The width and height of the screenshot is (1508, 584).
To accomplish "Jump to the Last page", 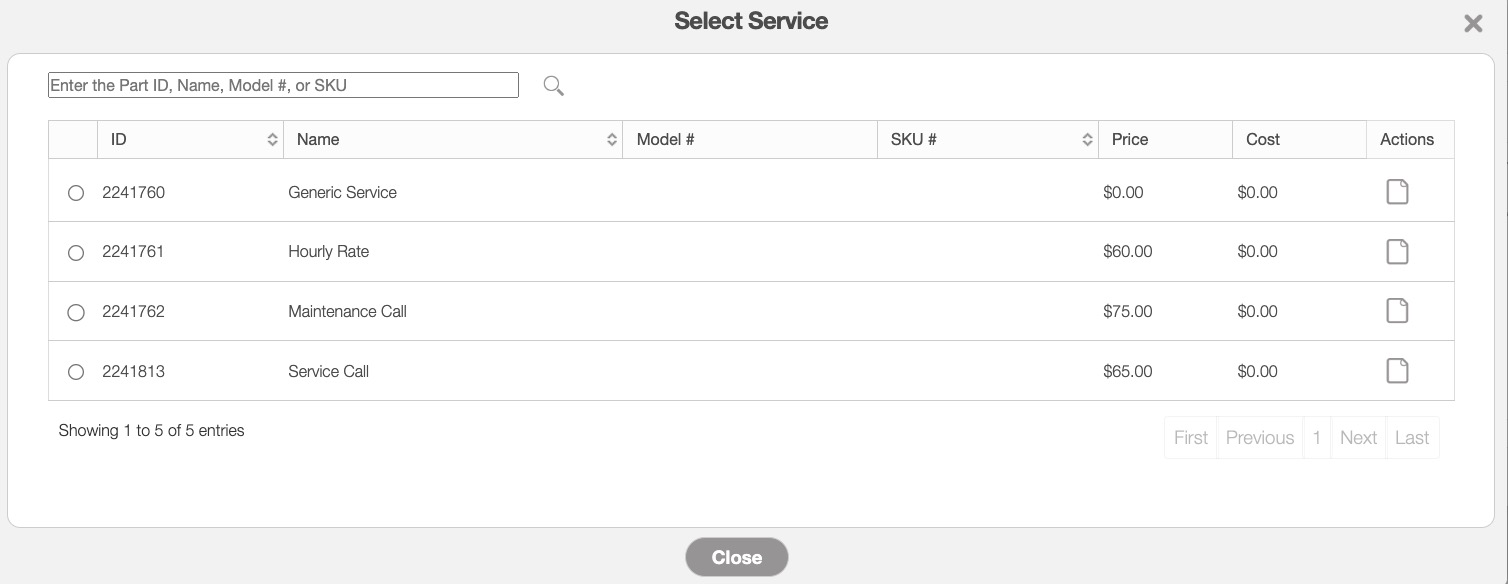I will click(1411, 438).
